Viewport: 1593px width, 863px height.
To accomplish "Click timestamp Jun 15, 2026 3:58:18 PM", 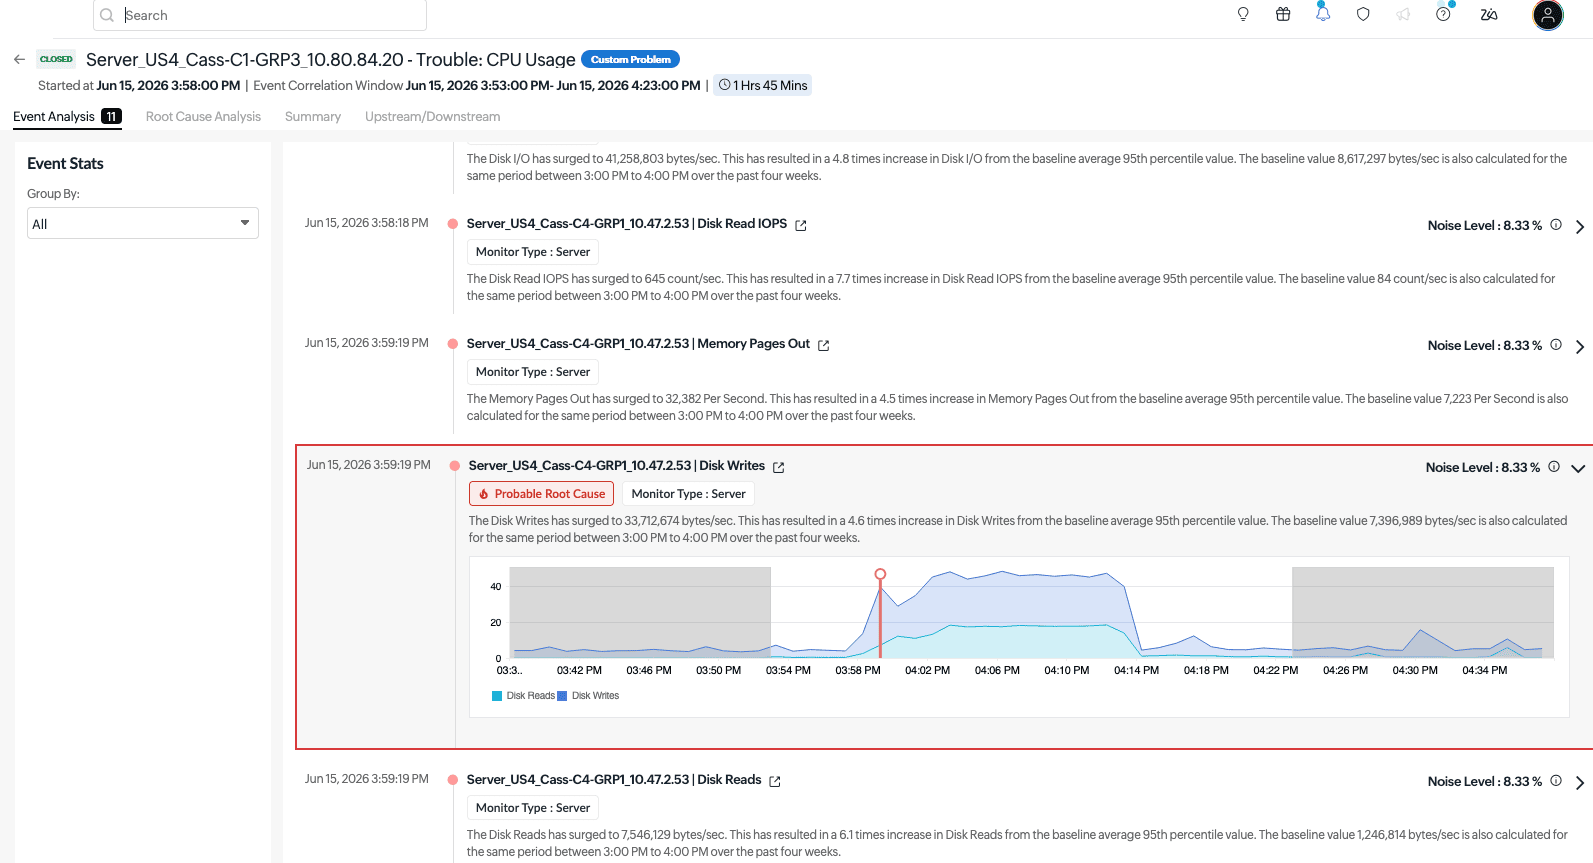I will pos(367,223).
